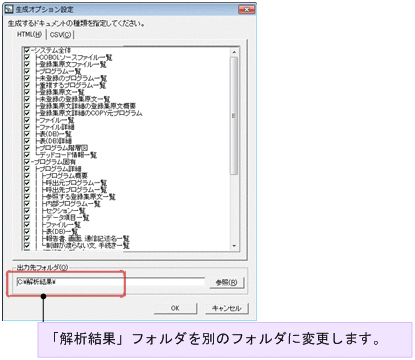
Task: Select 制御が渡らない文,手続き一覧 row
Action: (x=87, y=246)
